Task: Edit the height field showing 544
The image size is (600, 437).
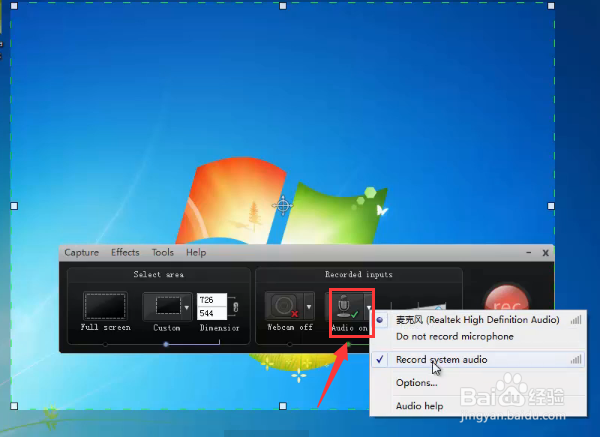Action: point(212,313)
